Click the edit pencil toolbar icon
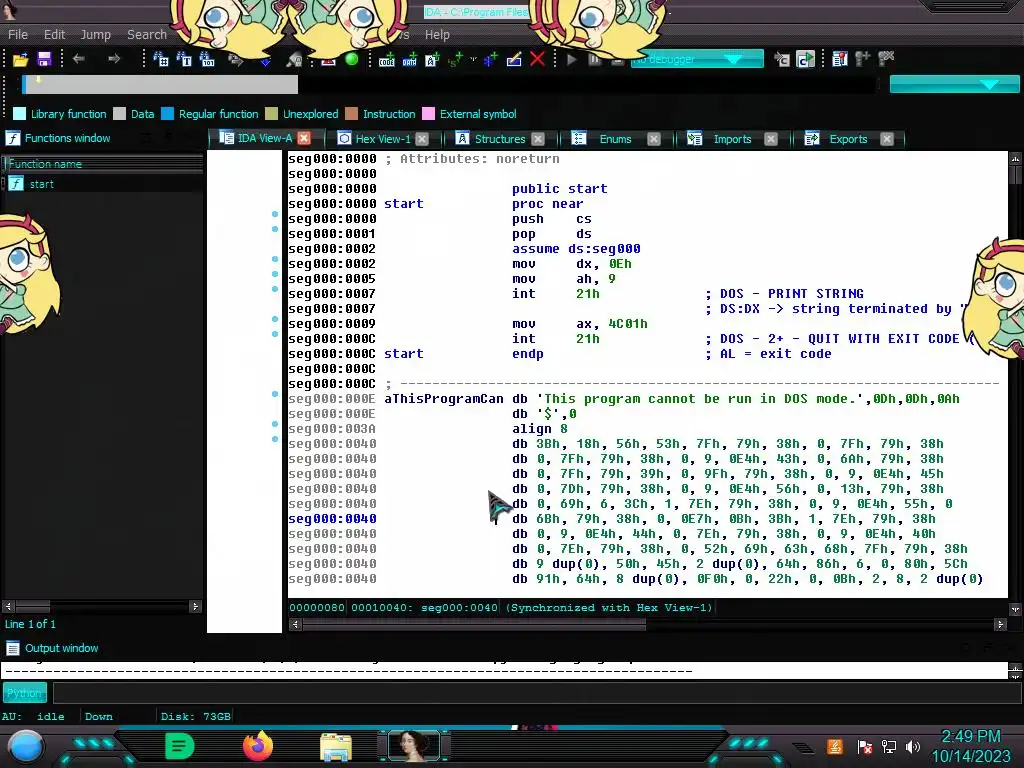 point(514,59)
